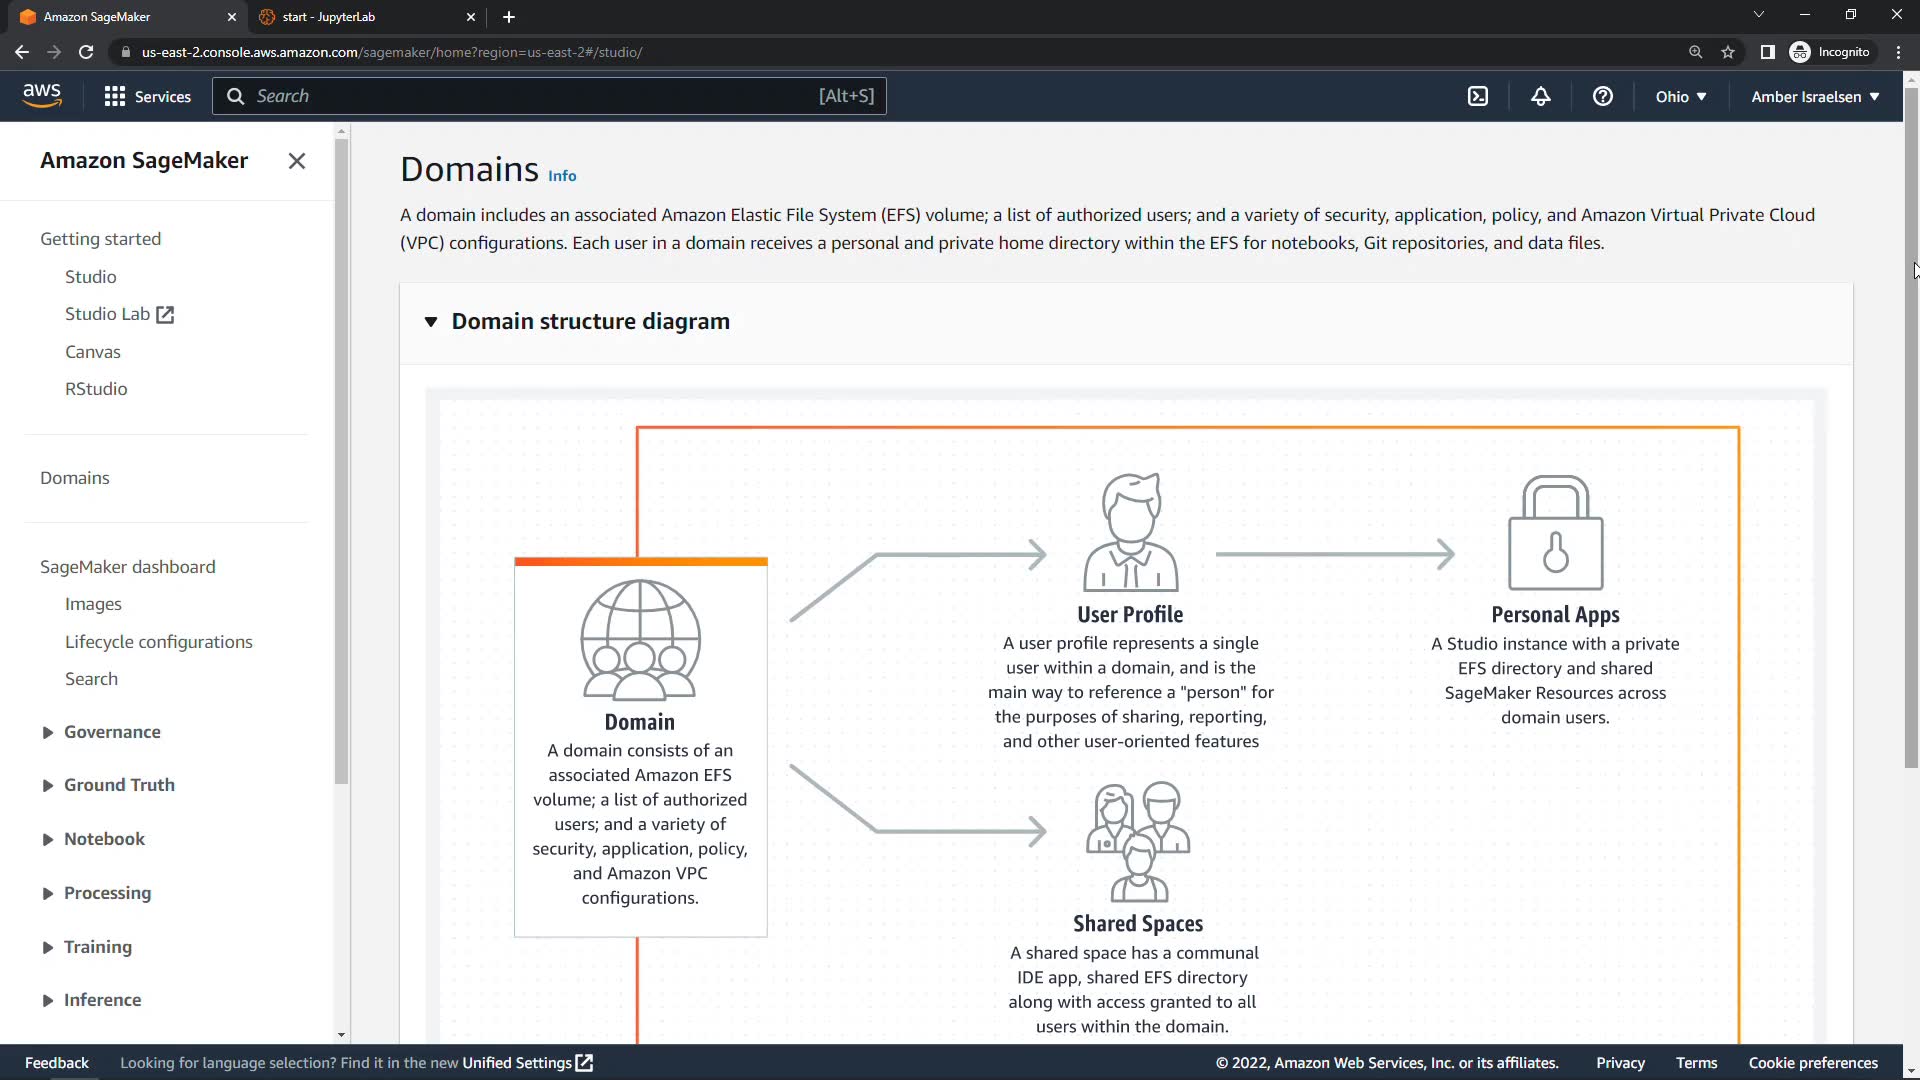Open the notifications bell
1920x1080 pixels.
[x=1540, y=96]
